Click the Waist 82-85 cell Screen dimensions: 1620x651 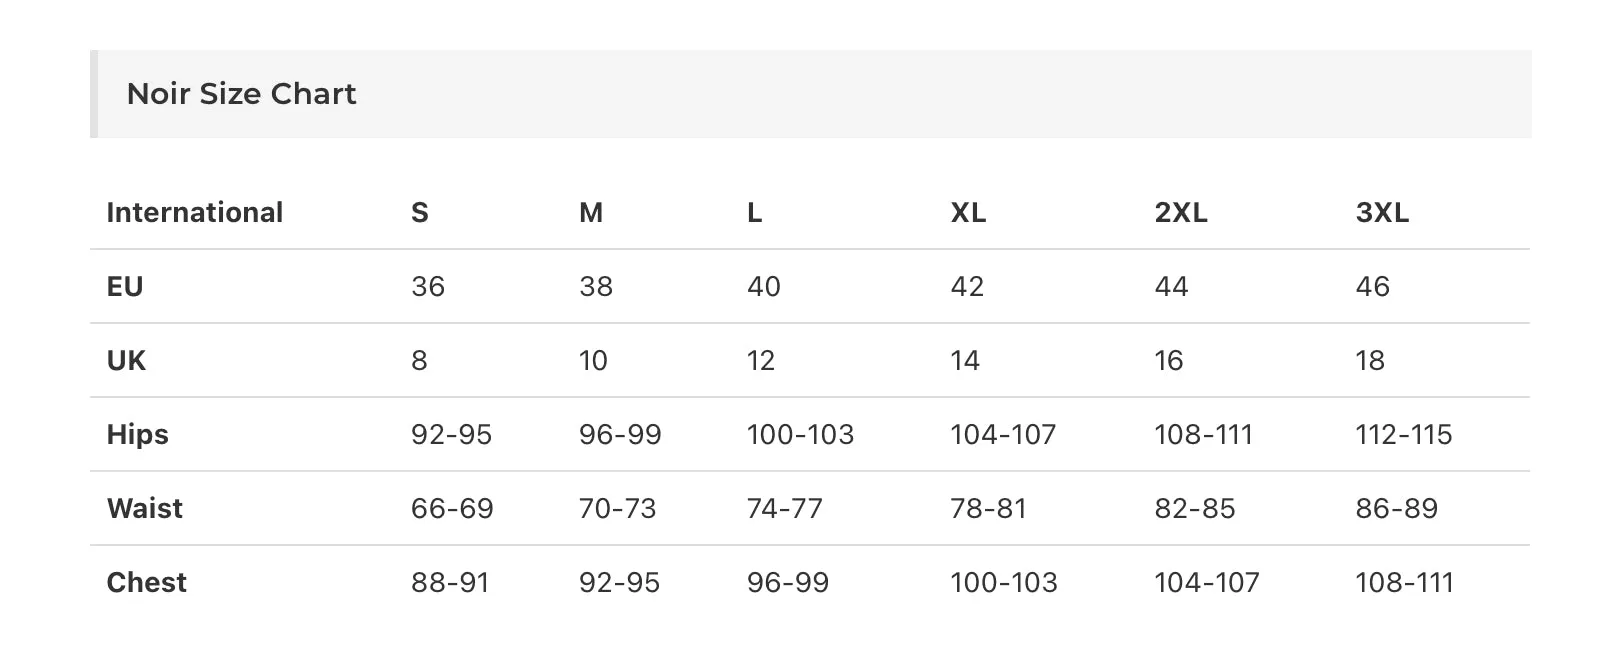click(1195, 508)
